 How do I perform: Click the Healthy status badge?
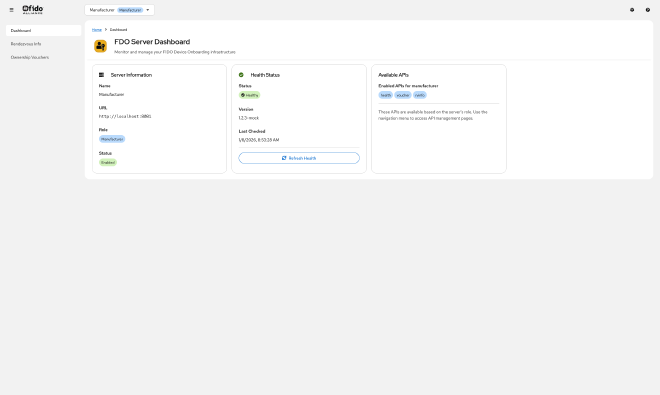[x=250, y=95]
